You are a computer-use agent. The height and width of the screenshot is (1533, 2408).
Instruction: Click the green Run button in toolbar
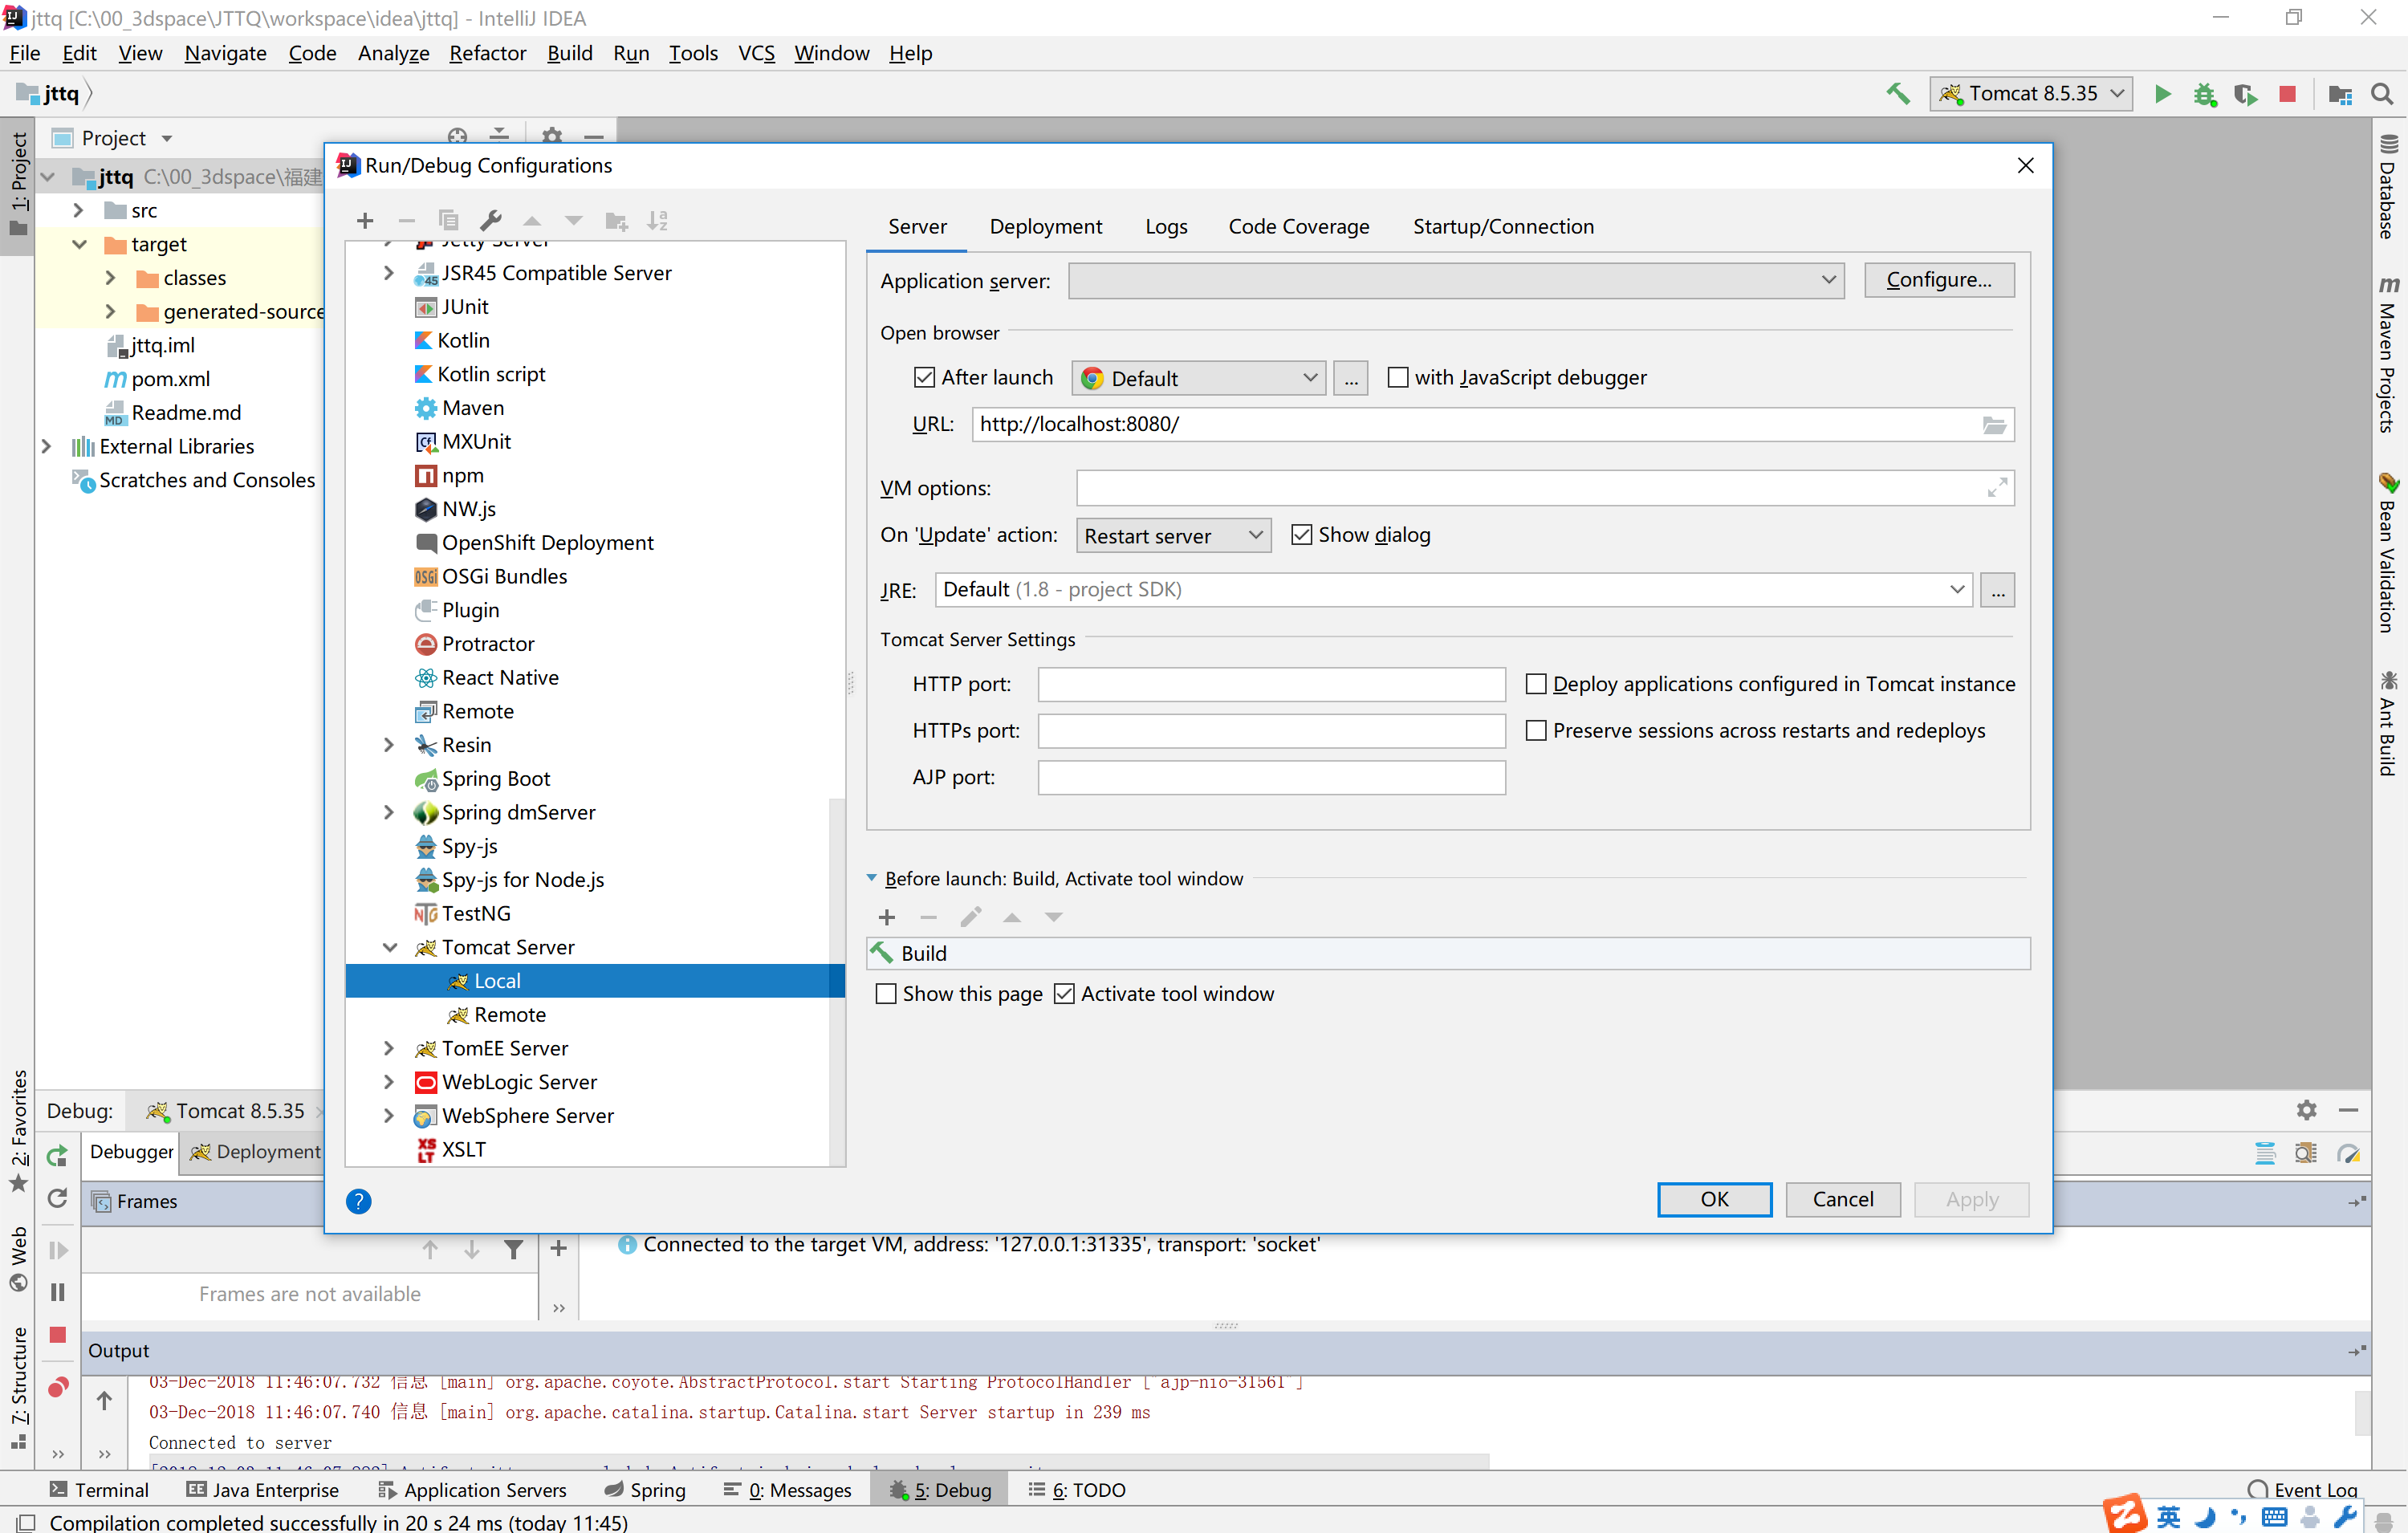(2162, 94)
